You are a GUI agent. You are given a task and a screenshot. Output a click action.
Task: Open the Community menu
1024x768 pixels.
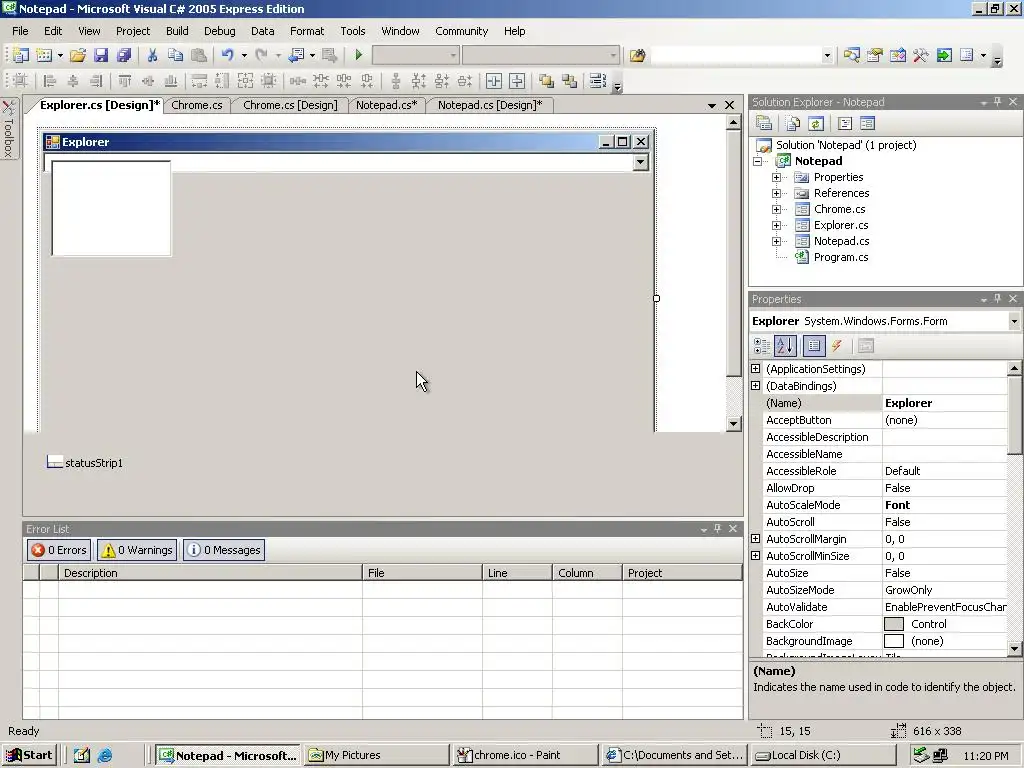tap(462, 31)
